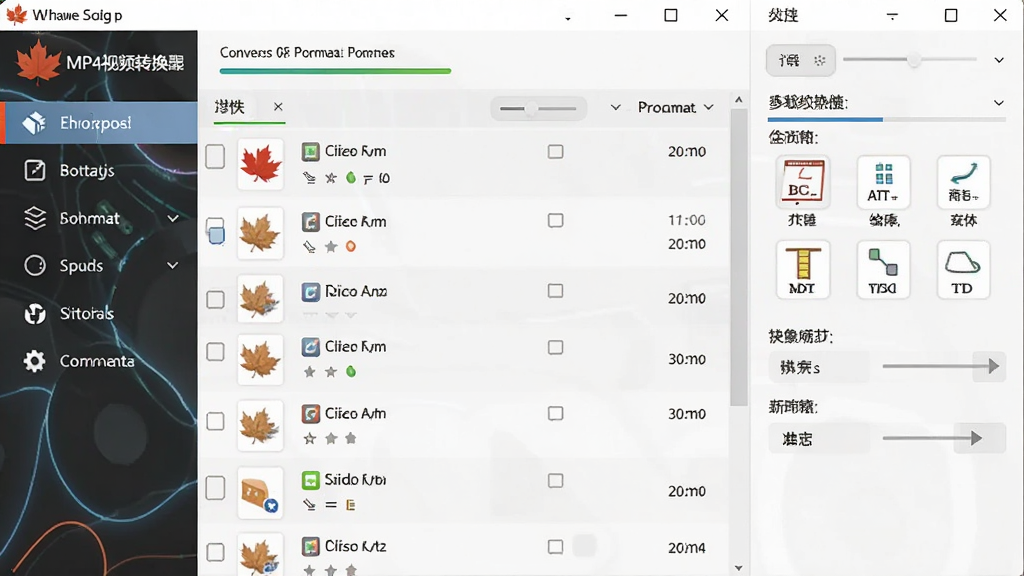Tick the left checkbox of Clieo Avm row
The image size is (1024, 576).
click(216, 421)
